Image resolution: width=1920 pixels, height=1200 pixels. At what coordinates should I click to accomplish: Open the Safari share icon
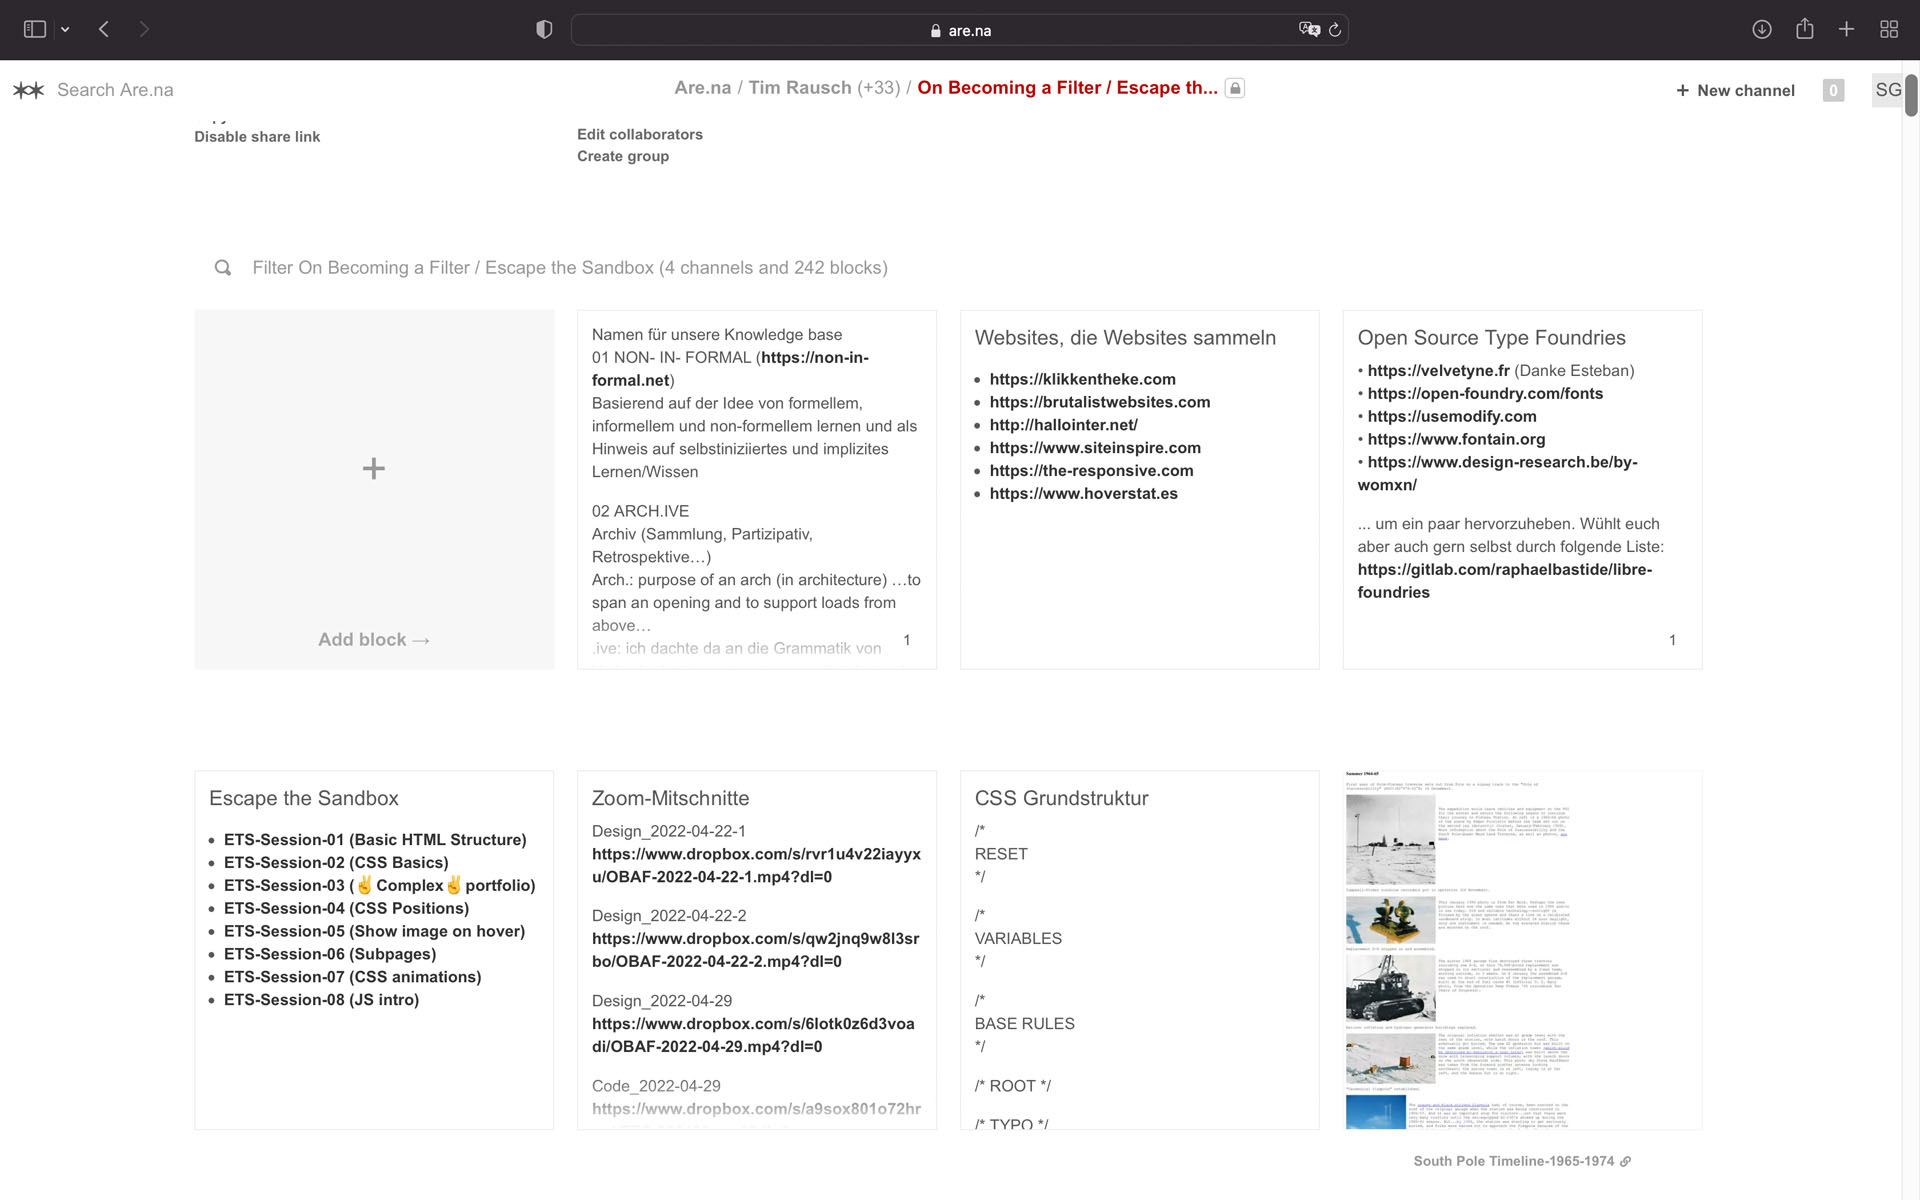(1804, 28)
